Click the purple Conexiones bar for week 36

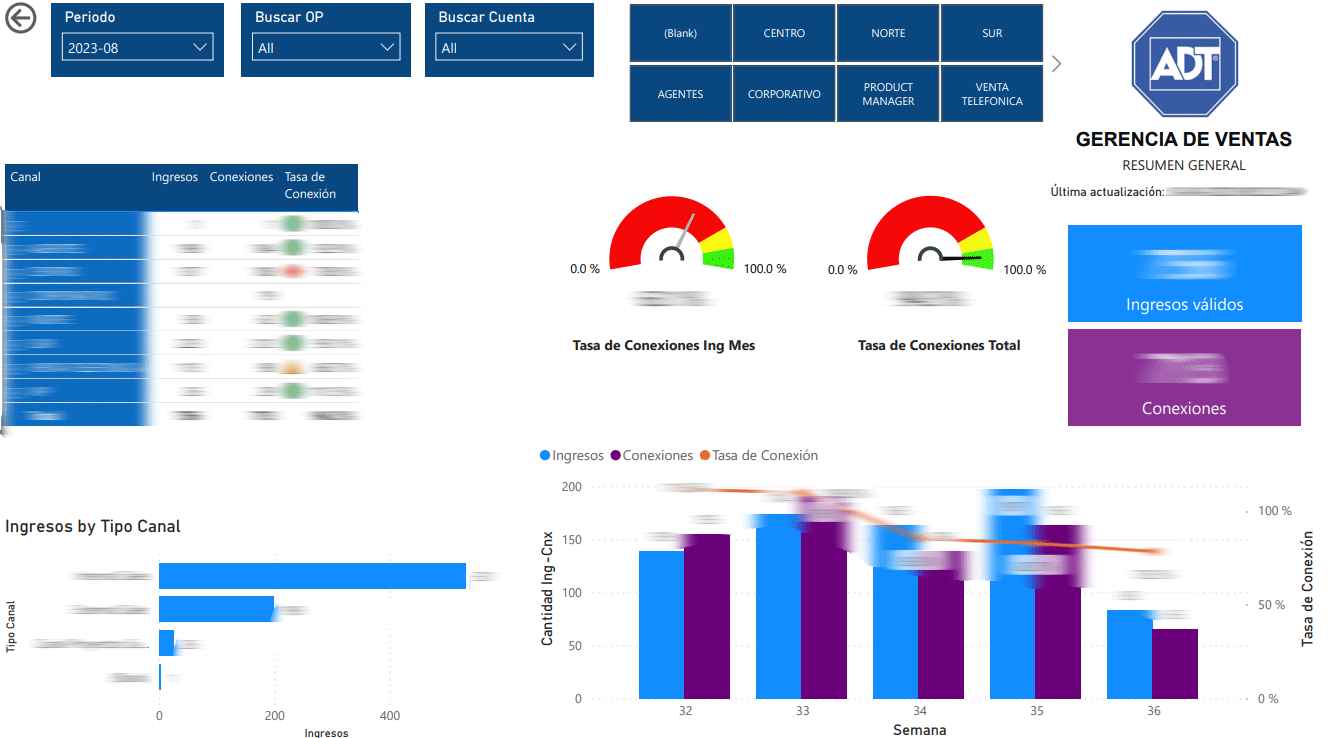click(x=1175, y=664)
